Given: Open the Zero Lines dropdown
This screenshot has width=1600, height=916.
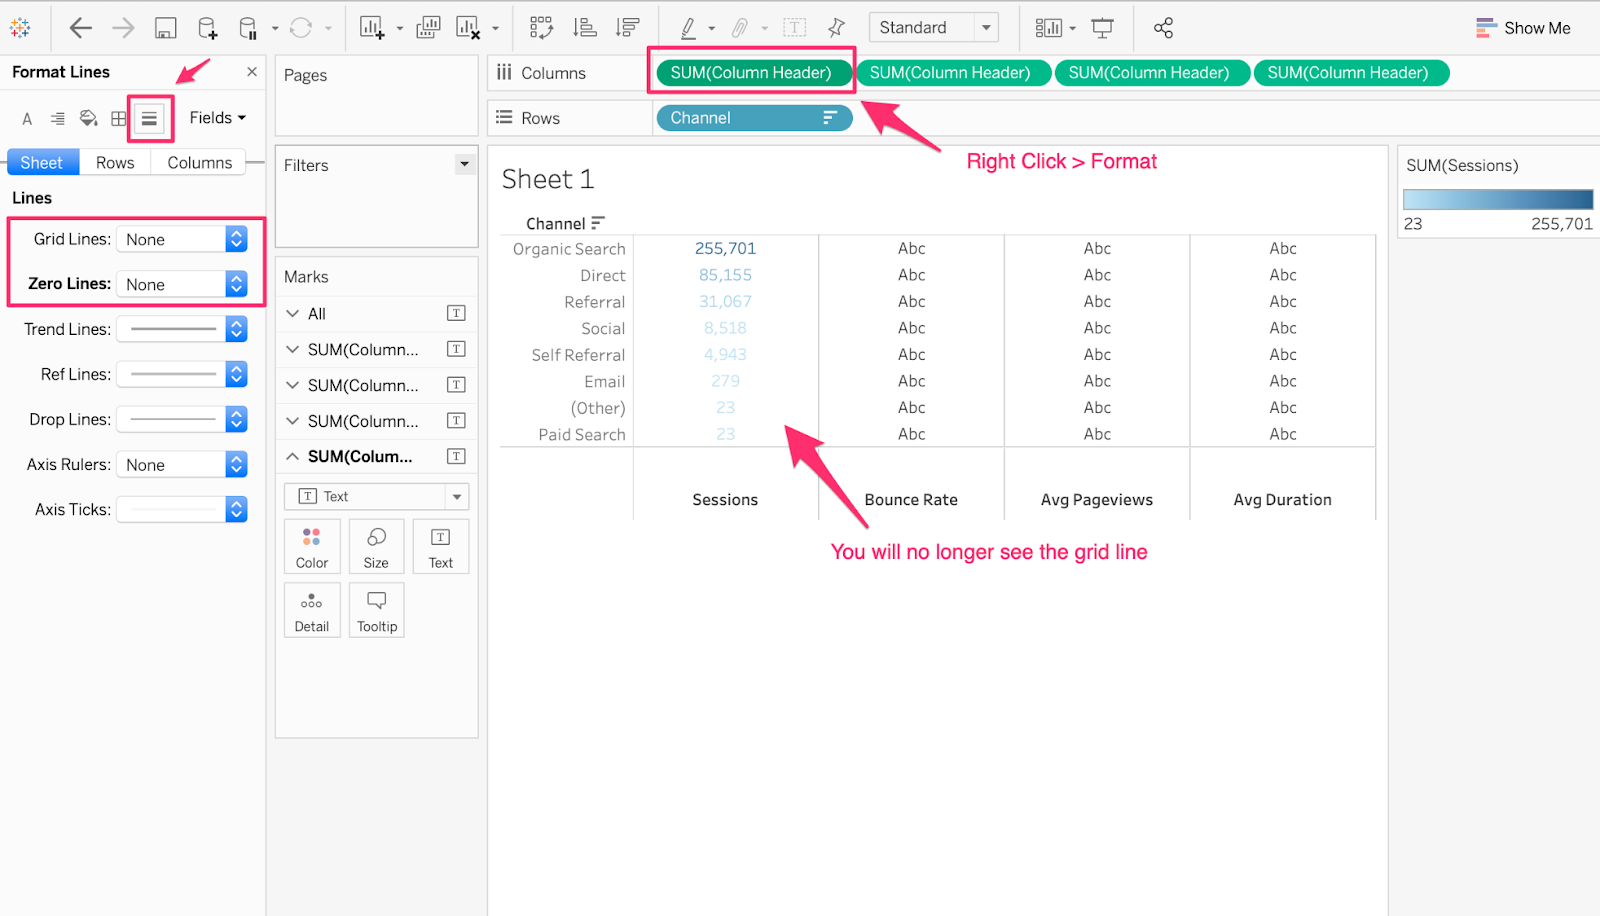Looking at the screenshot, I should tap(236, 283).
